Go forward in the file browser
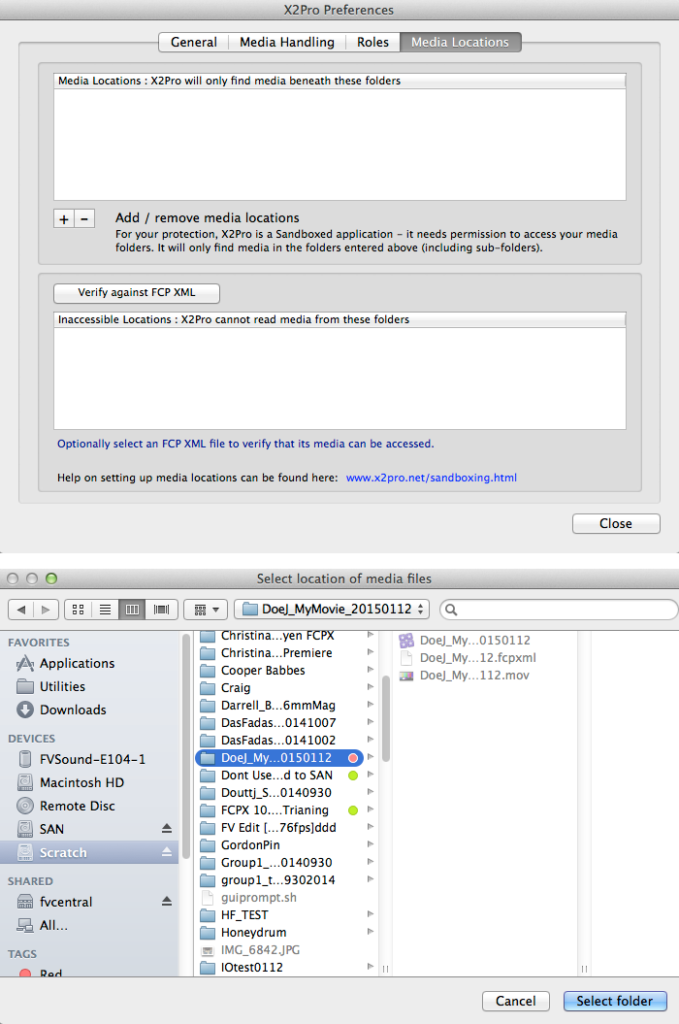 (46, 609)
